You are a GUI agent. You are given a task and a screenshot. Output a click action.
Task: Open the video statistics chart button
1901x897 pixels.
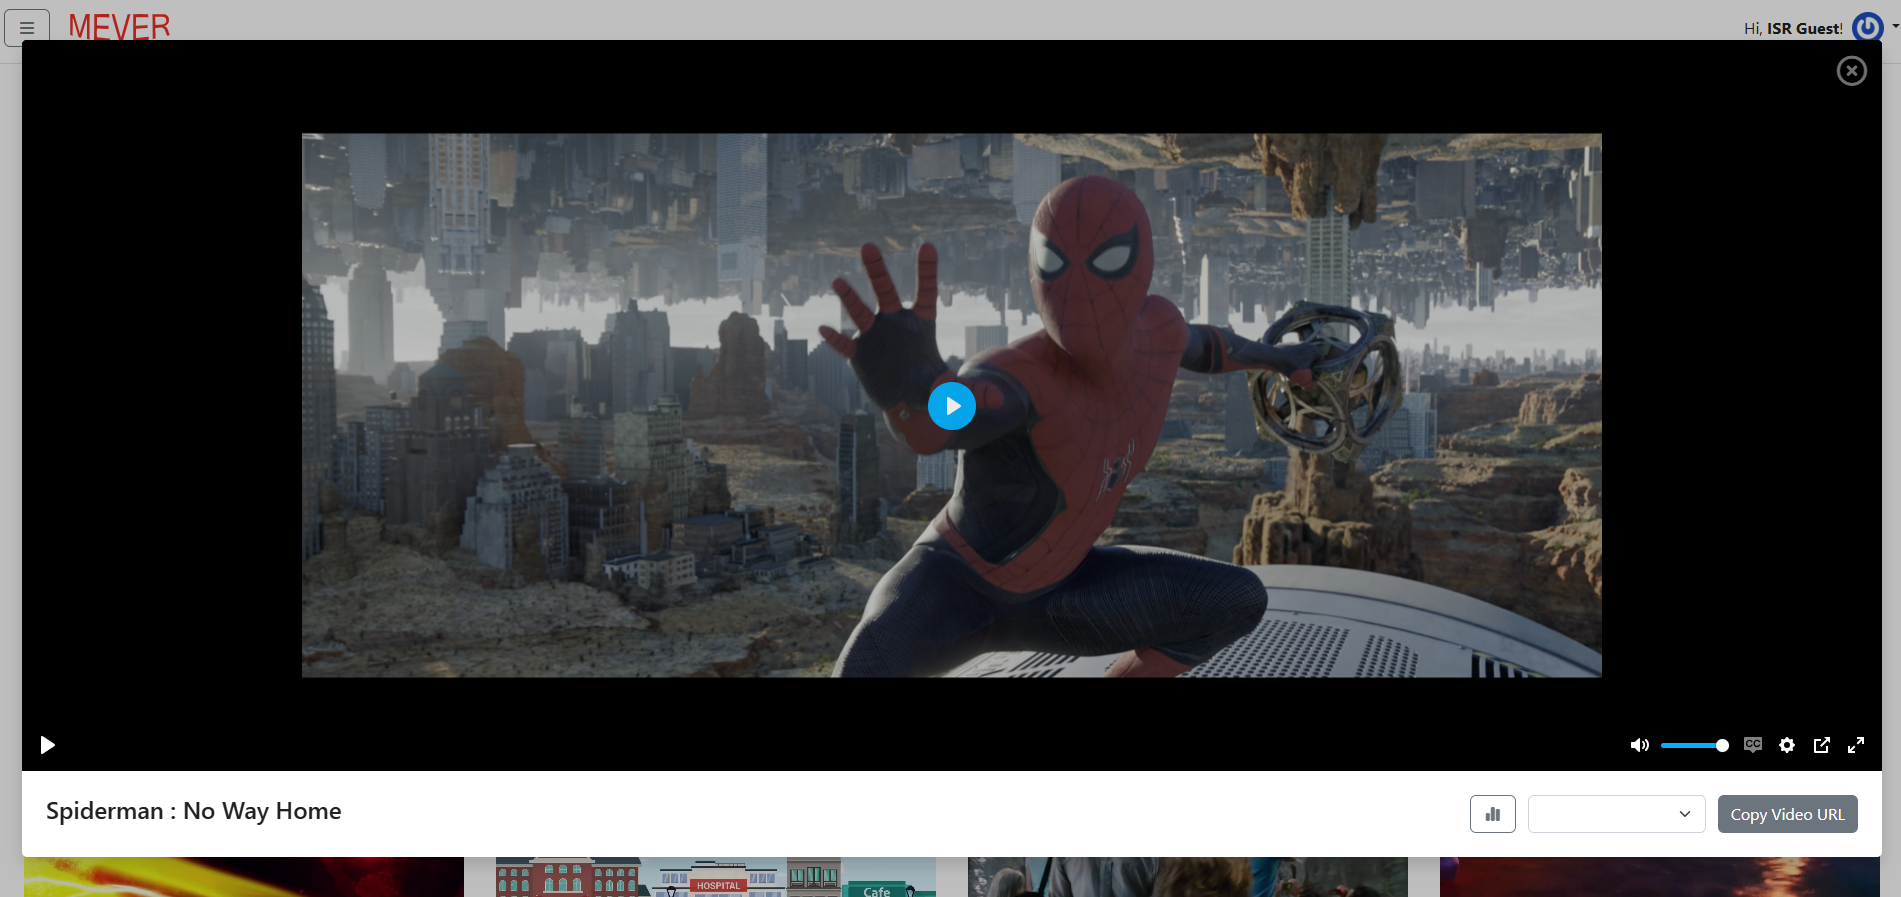tap(1493, 814)
